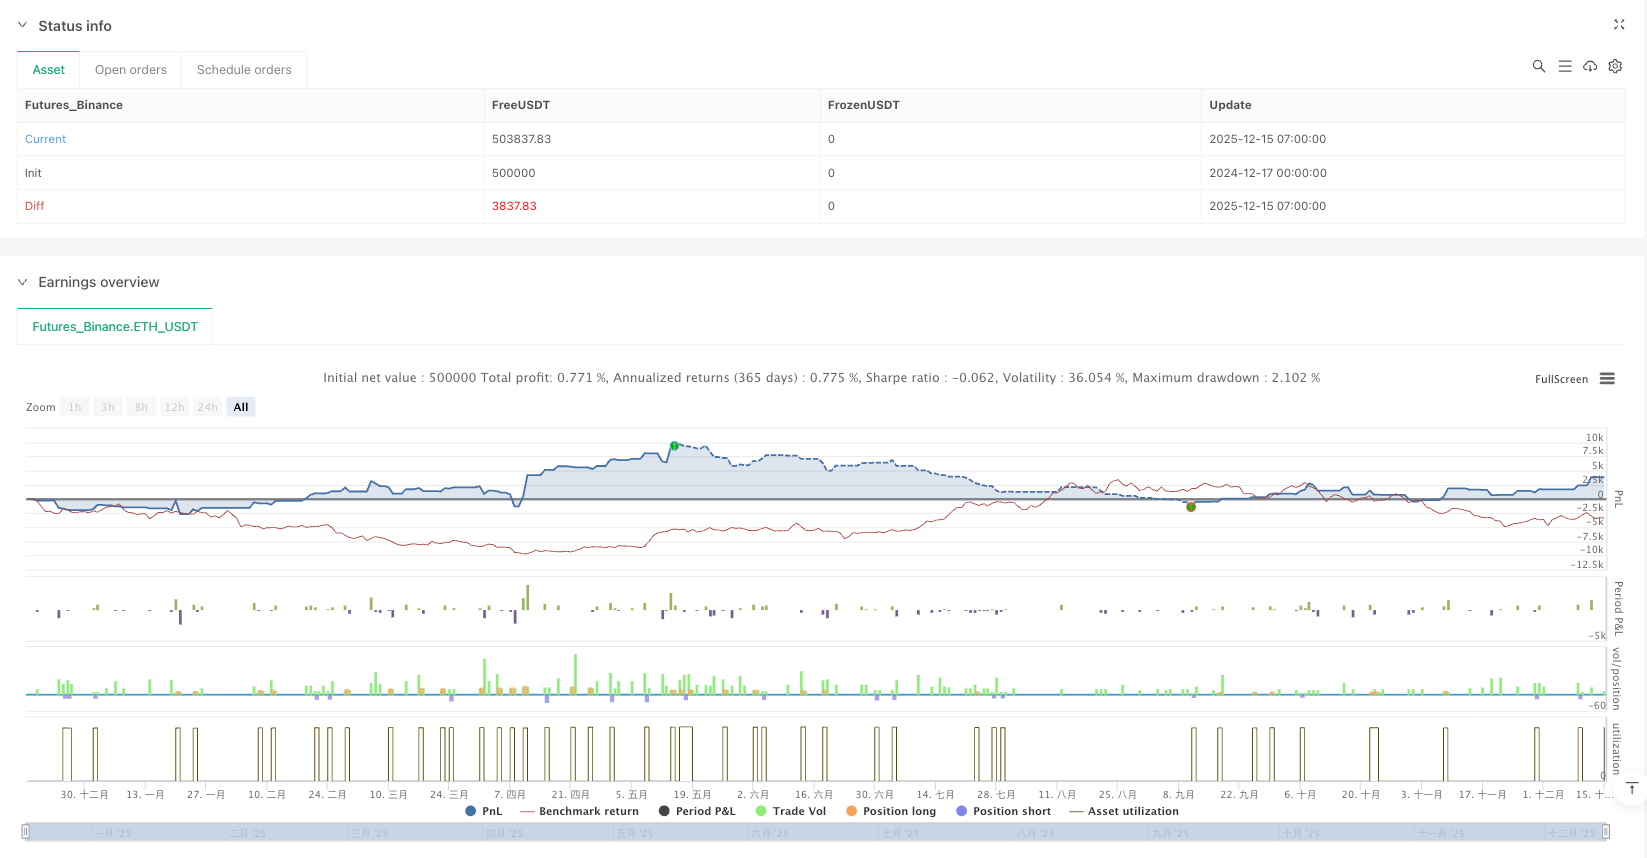Click the cloud download icon
Screen dimensions: 1647x858
1590,66
